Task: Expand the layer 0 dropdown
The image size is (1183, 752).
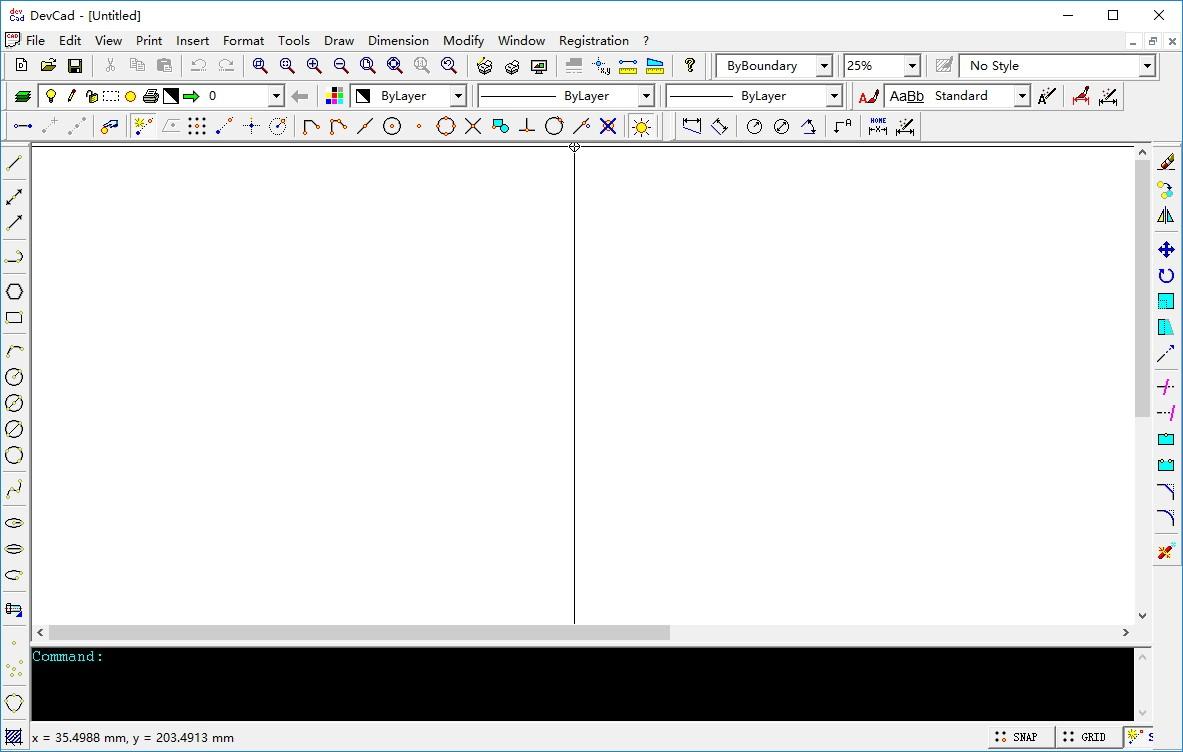Action: (x=275, y=96)
